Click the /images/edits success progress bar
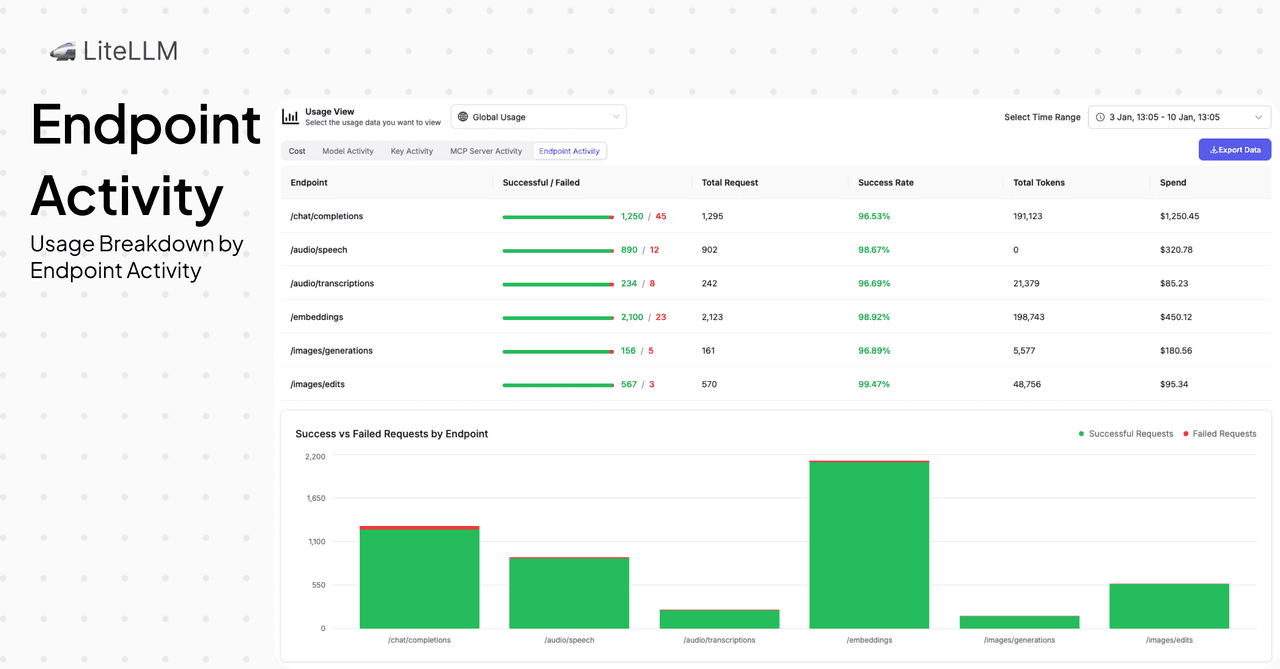This screenshot has height=669, width=1280. point(558,384)
